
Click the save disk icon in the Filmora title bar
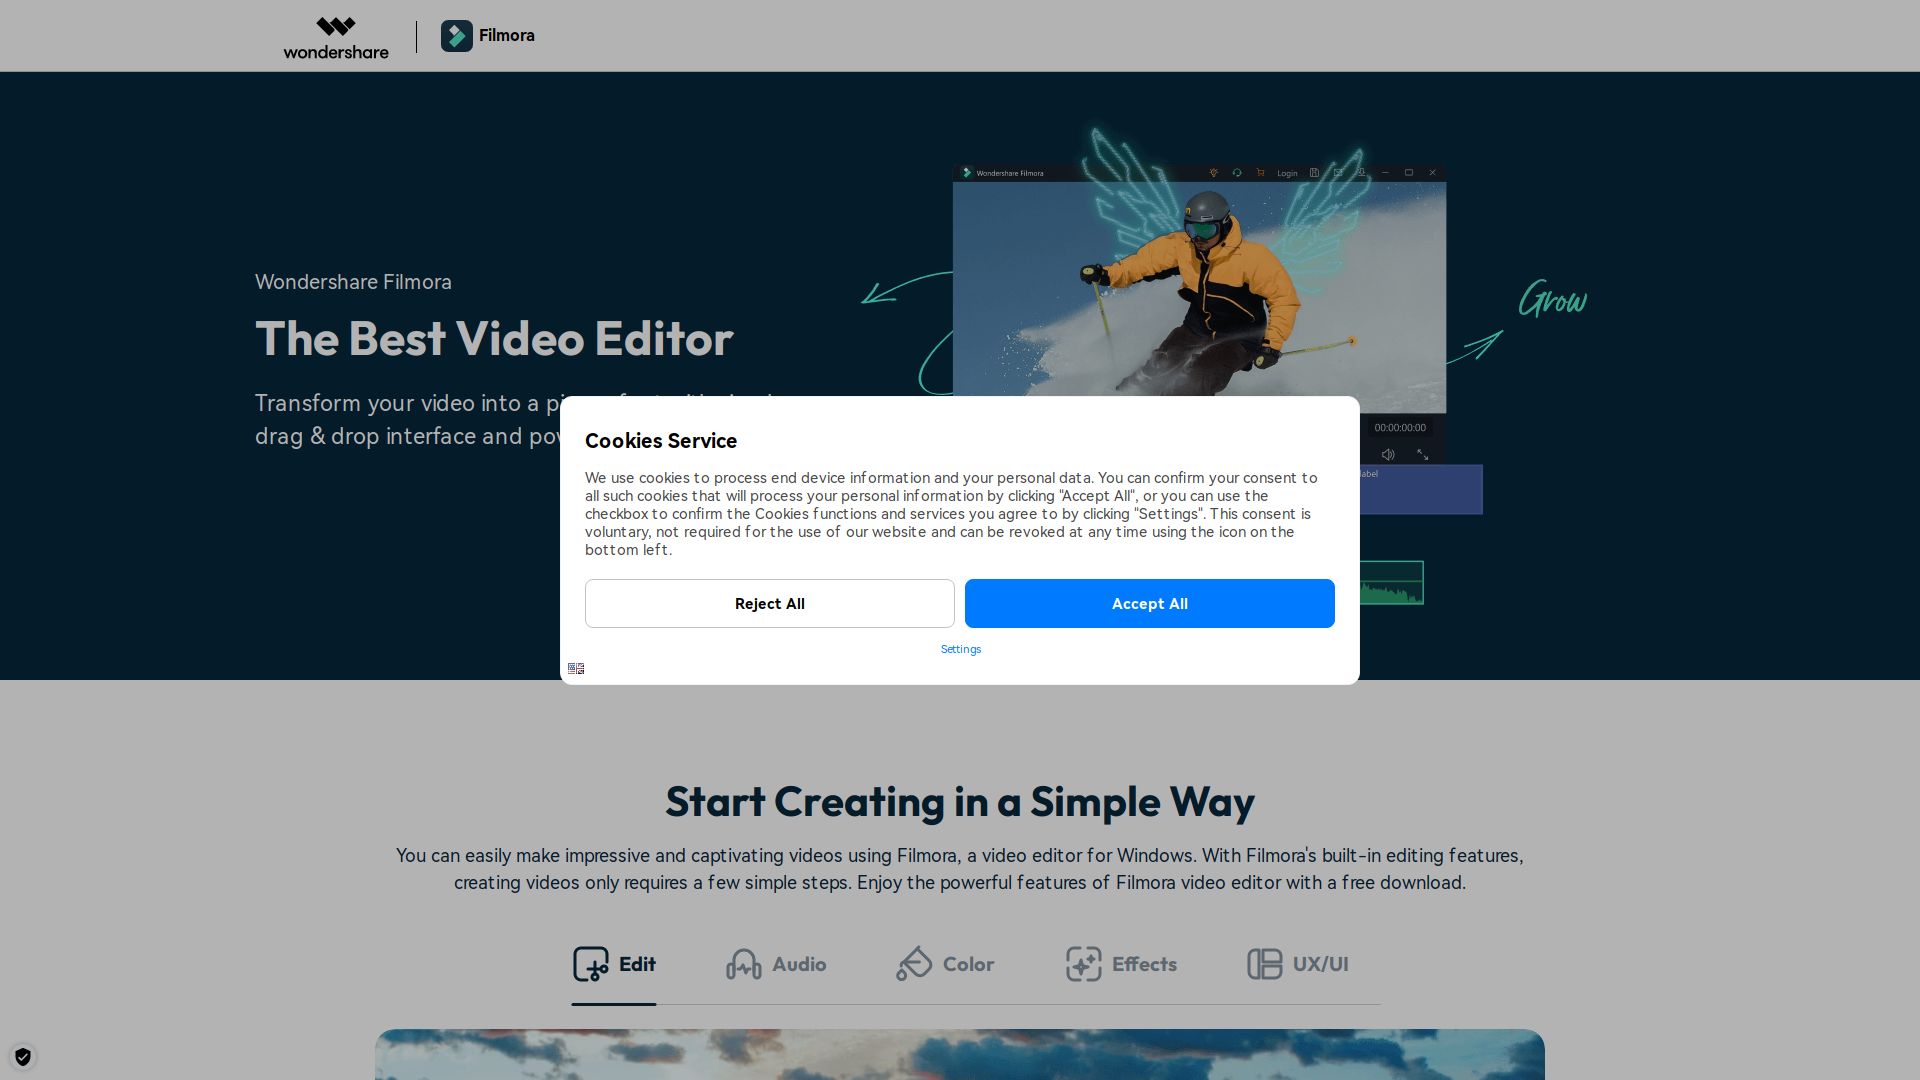coord(1314,173)
